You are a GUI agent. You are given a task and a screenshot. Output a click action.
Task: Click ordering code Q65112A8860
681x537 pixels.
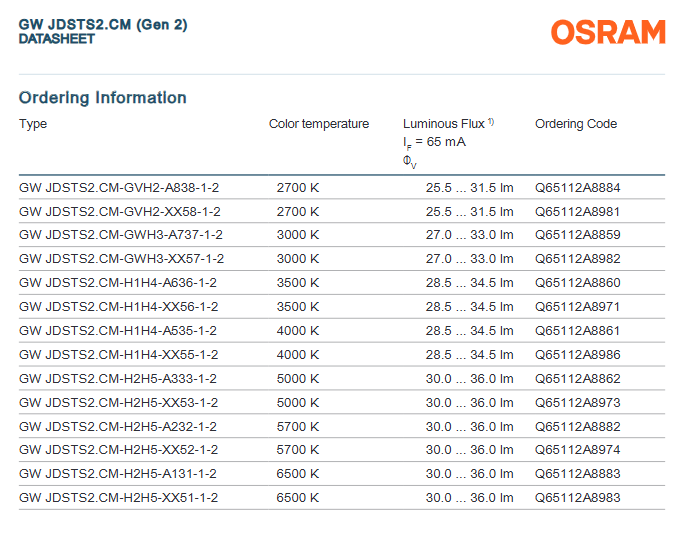578,283
